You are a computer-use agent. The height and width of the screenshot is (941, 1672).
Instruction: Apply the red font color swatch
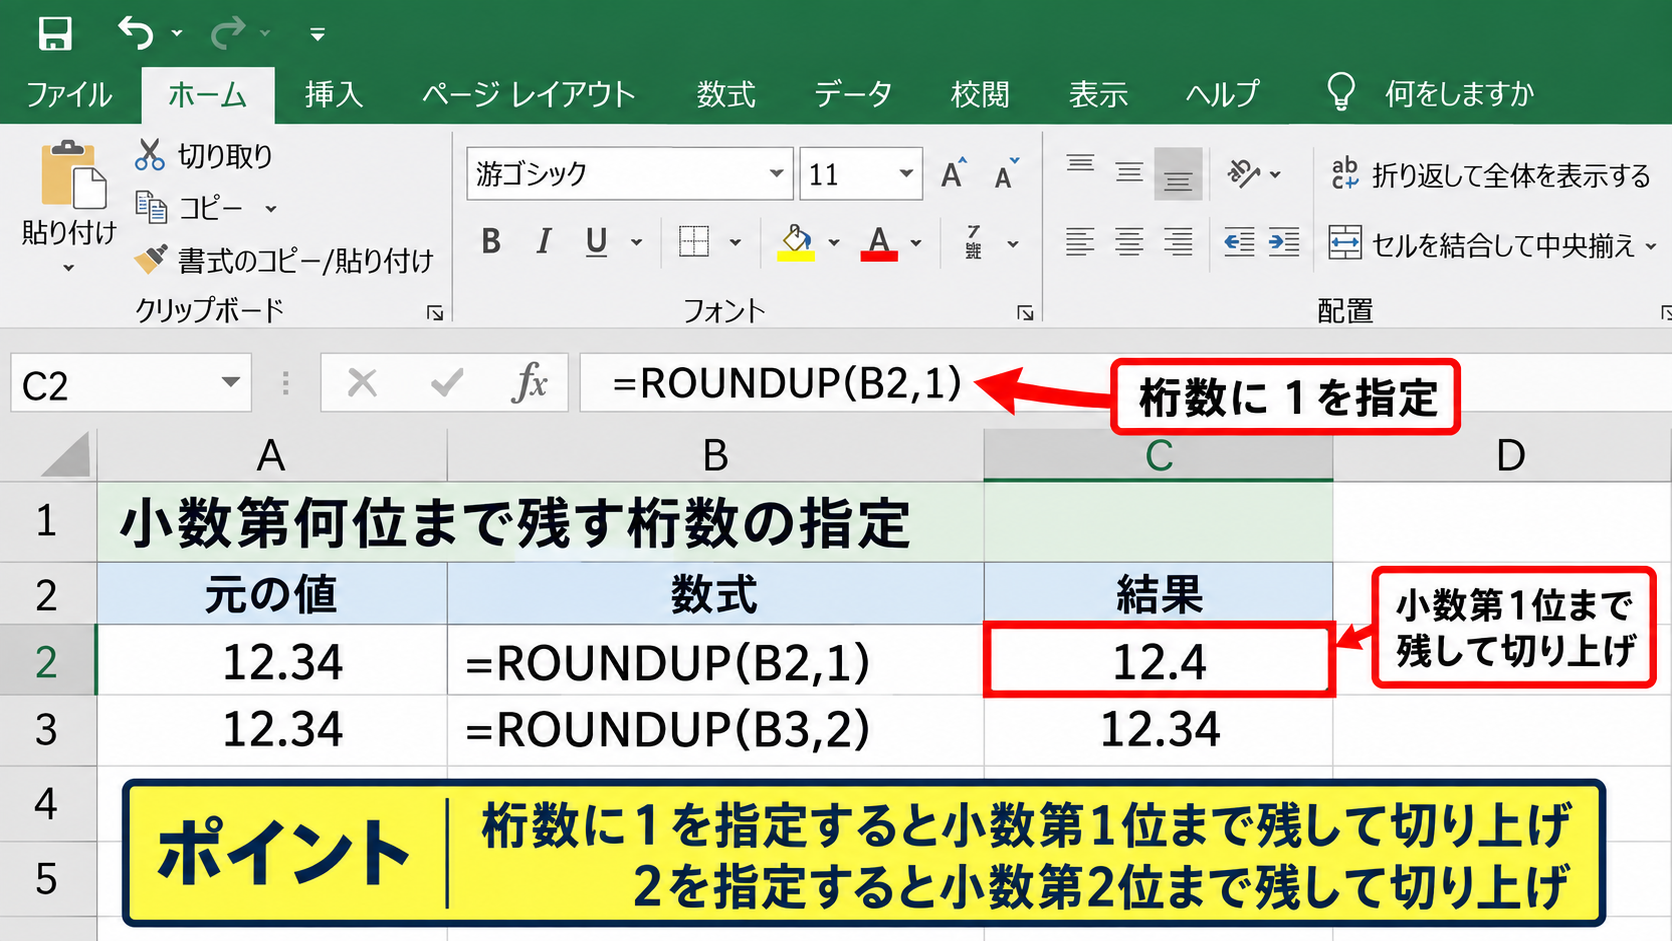(879, 243)
